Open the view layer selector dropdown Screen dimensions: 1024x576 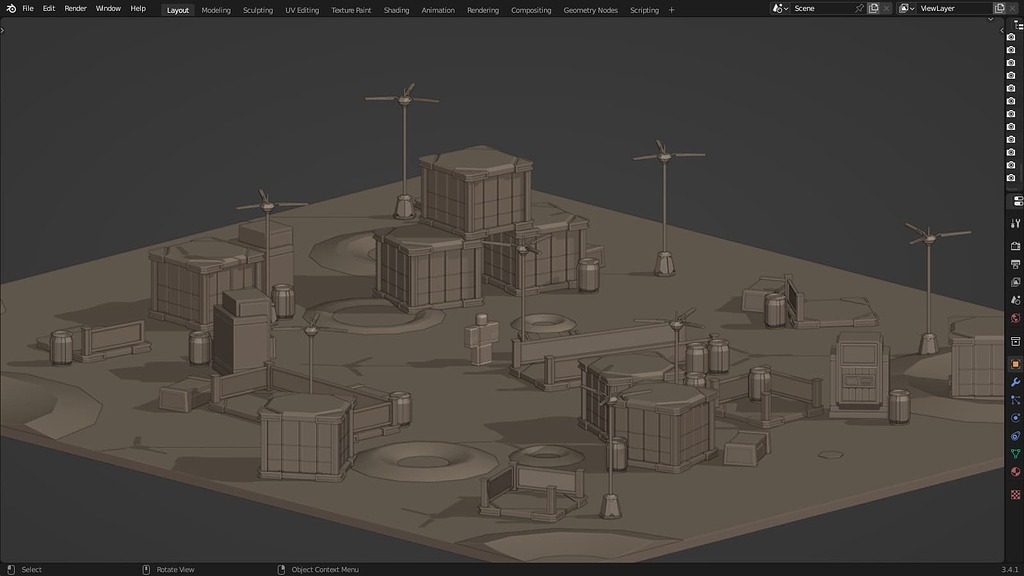[912, 8]
